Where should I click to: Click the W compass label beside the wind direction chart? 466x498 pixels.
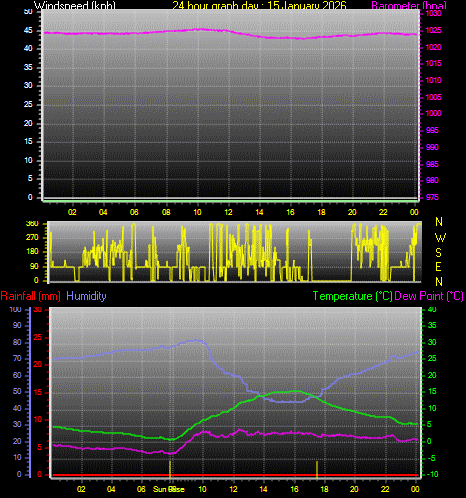pyautogui.click(x=440, y=238)
